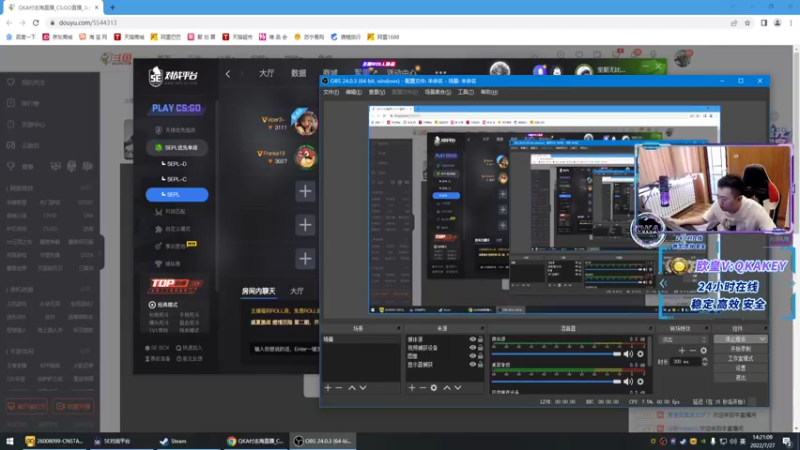Image resolution: width=800 pixels, height=450 pixels.
Task: Click 开始录制 button in OBS controls
Action: click(x=740, y=349)
